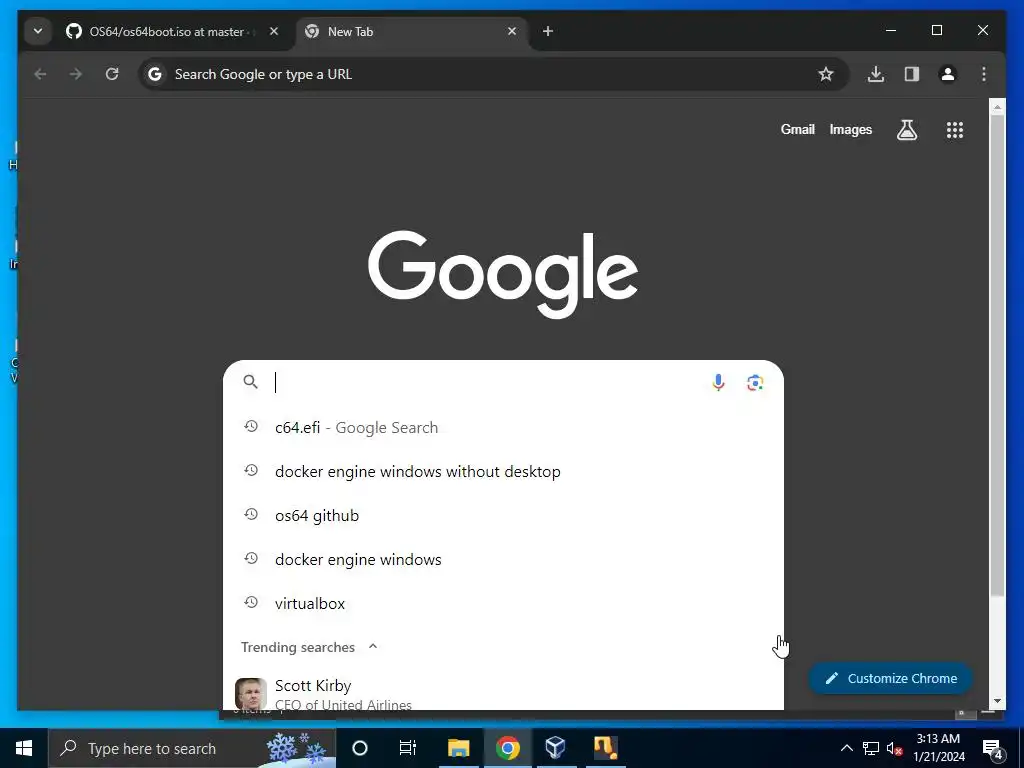Click the Chrome taskbar icon

click(507, 748)
